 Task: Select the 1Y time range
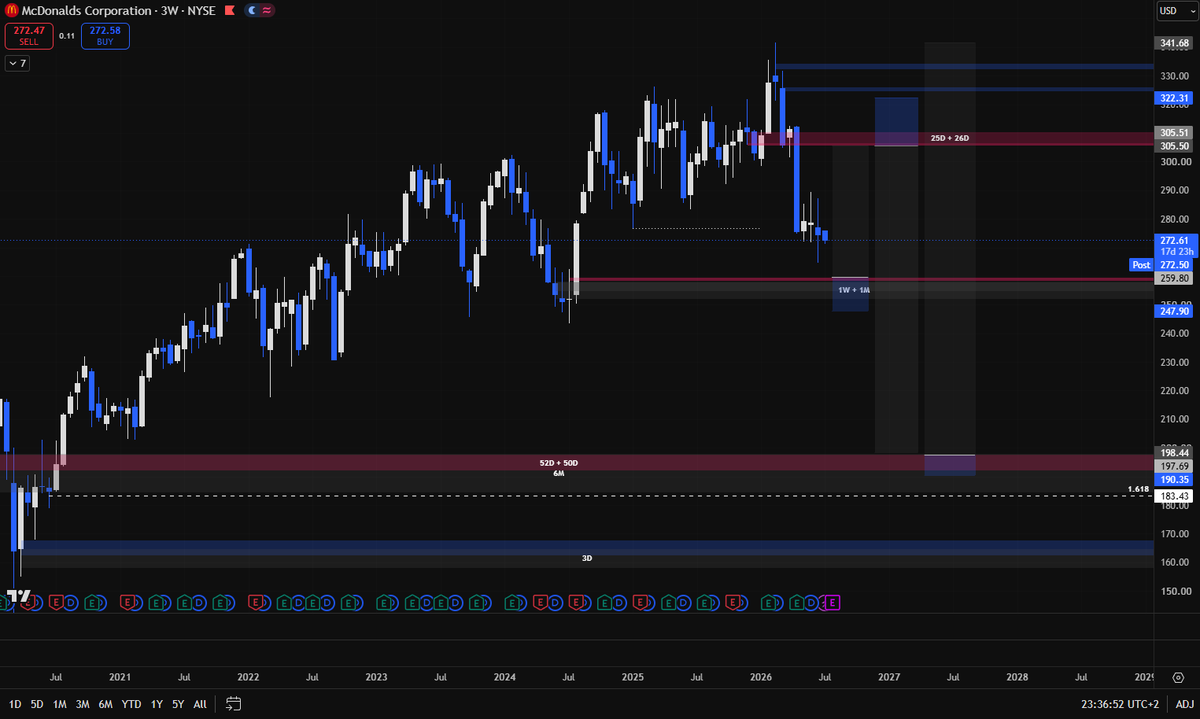click(156, 704)
